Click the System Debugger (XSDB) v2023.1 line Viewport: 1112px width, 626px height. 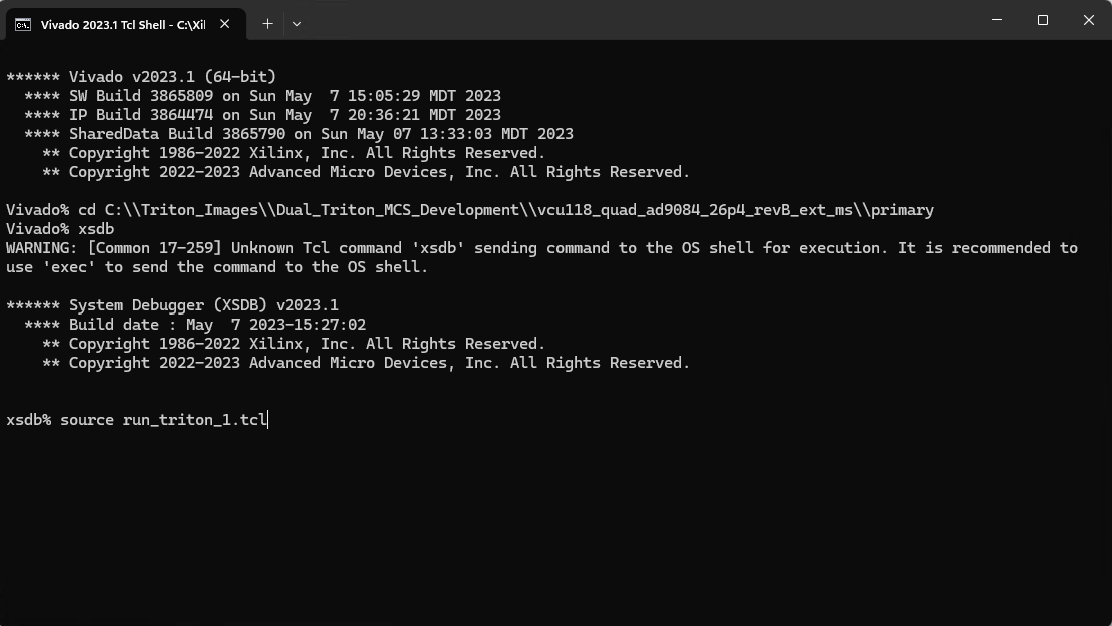(x=172, y=305)
